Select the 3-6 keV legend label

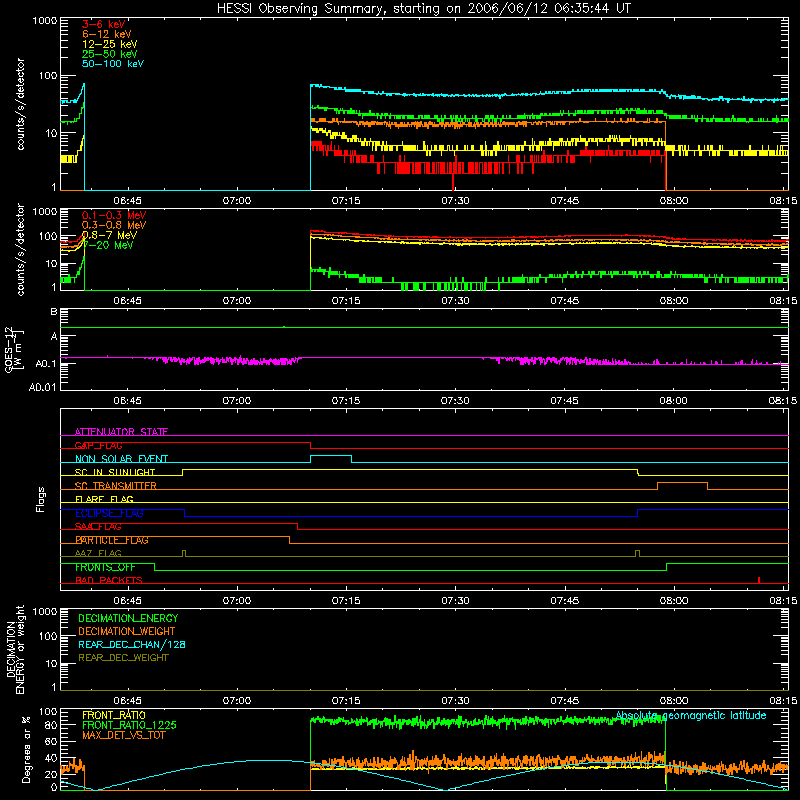coord(104,24)
